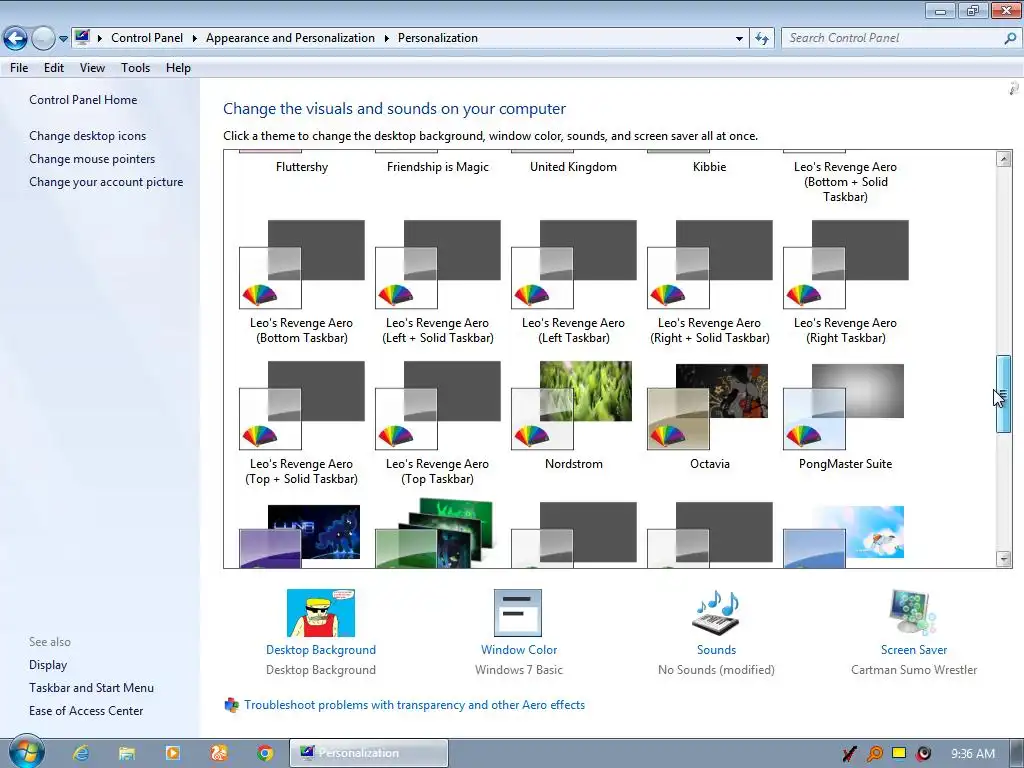Click Appearance and Personalization breadcrumb
This screenshot has height=768, width=1024.
pyautogui.click(x=290, y=38)
